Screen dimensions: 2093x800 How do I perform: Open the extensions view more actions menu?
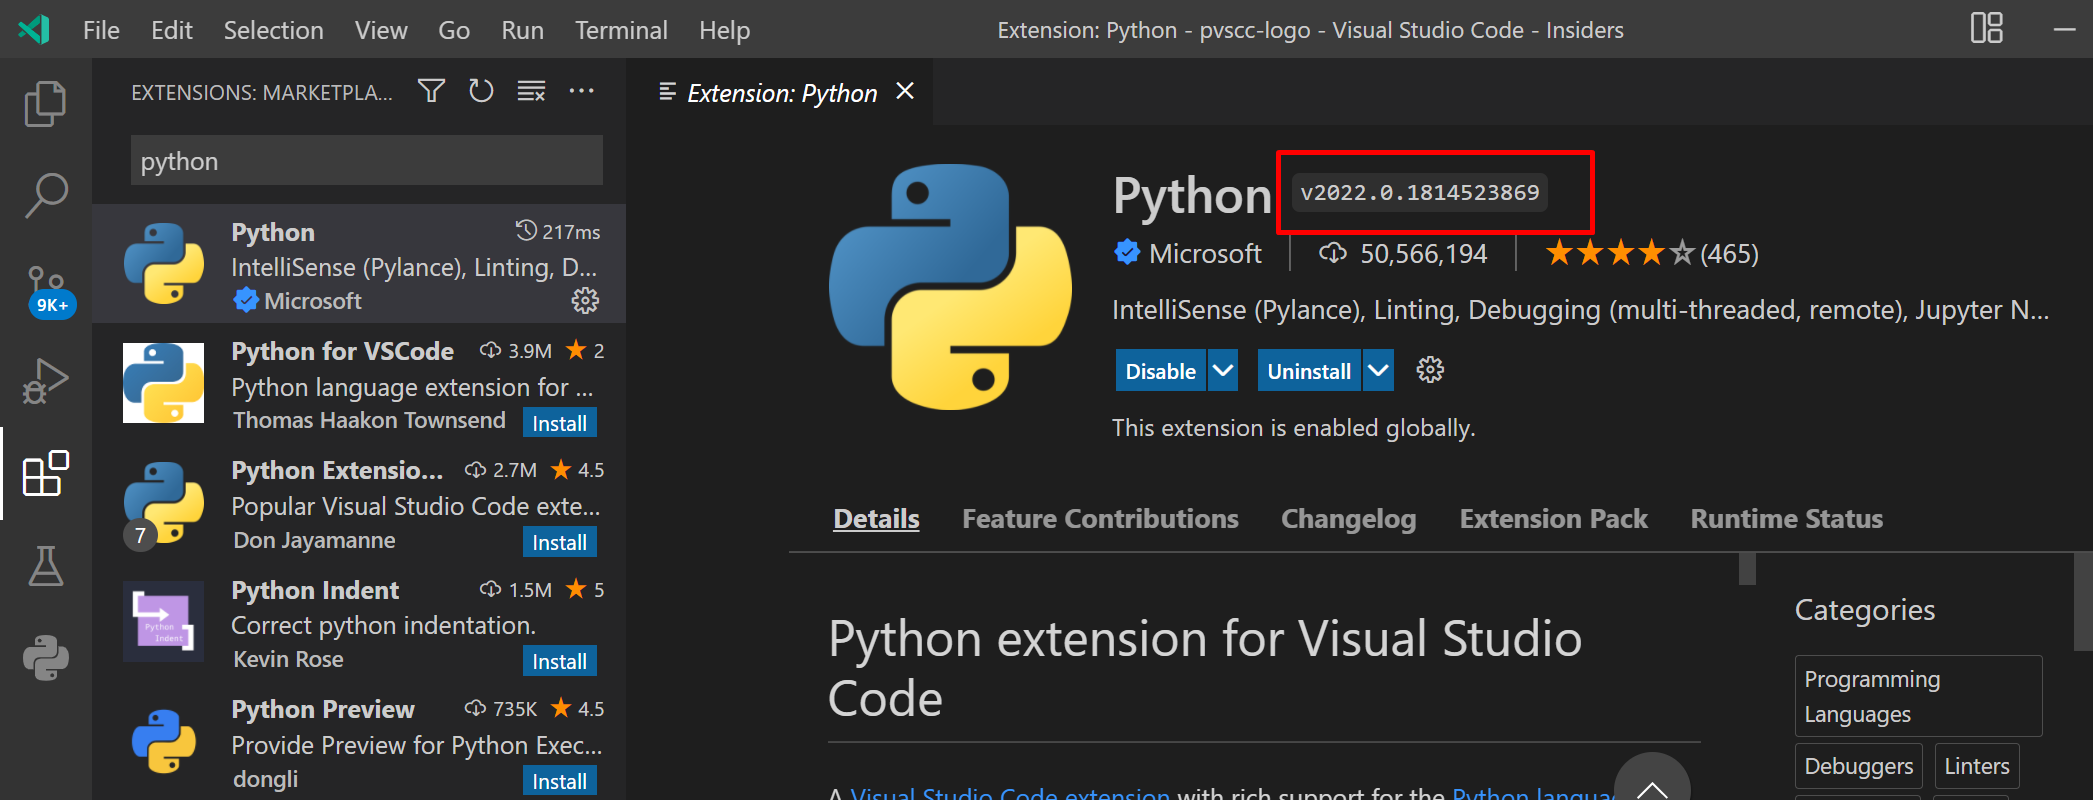(581, 92)
